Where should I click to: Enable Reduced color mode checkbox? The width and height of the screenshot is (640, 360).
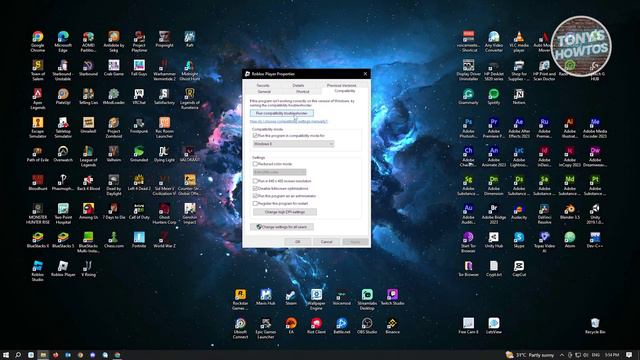pyautogui.click(x=256, y=164)
